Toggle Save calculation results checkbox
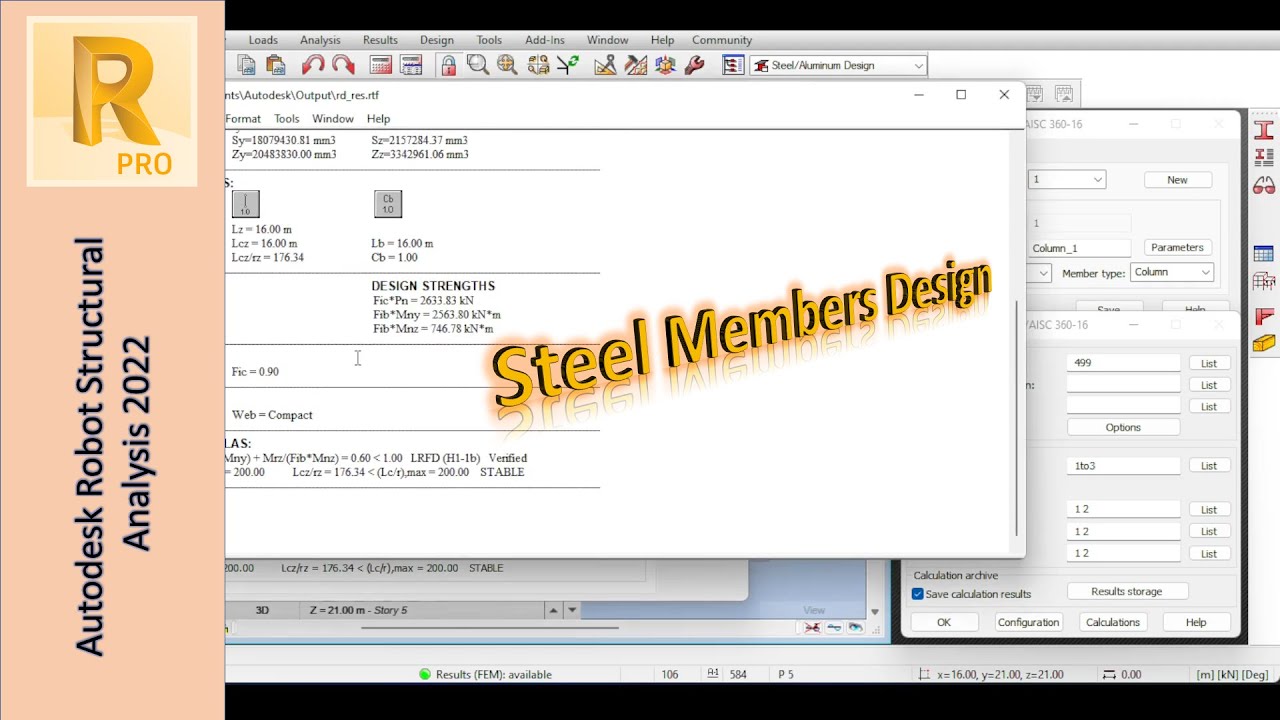The height and width of the screenshot is (720, 1280). tap(917, 594)
